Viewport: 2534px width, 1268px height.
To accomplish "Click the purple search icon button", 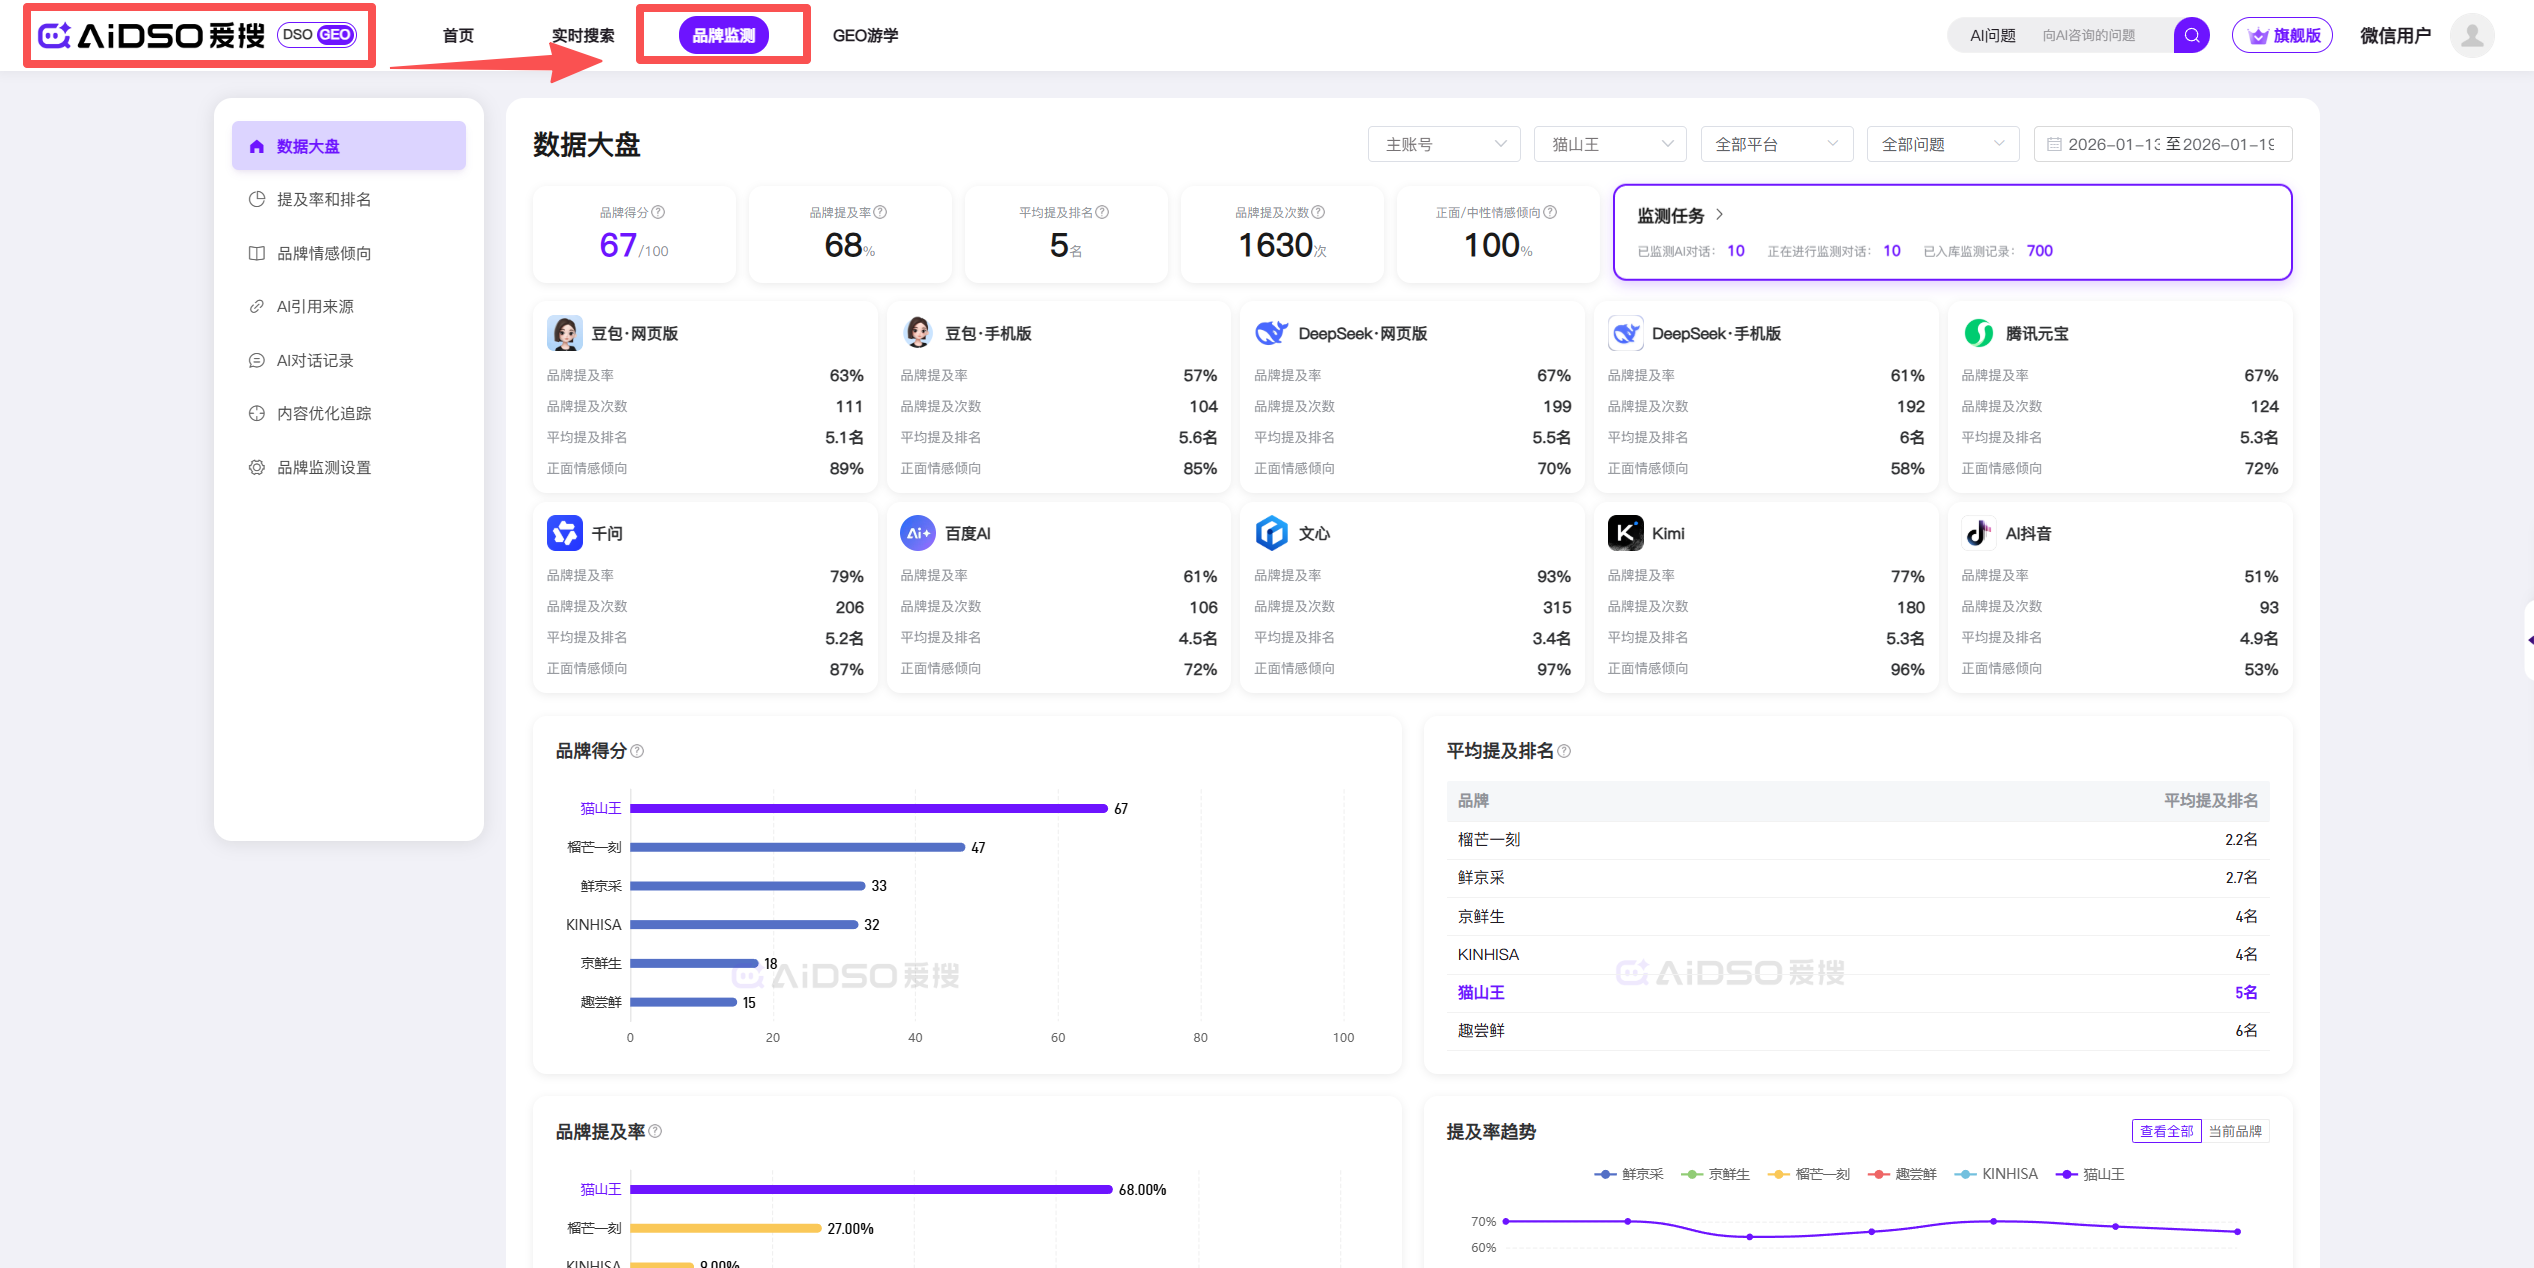I will point(2190,36).
